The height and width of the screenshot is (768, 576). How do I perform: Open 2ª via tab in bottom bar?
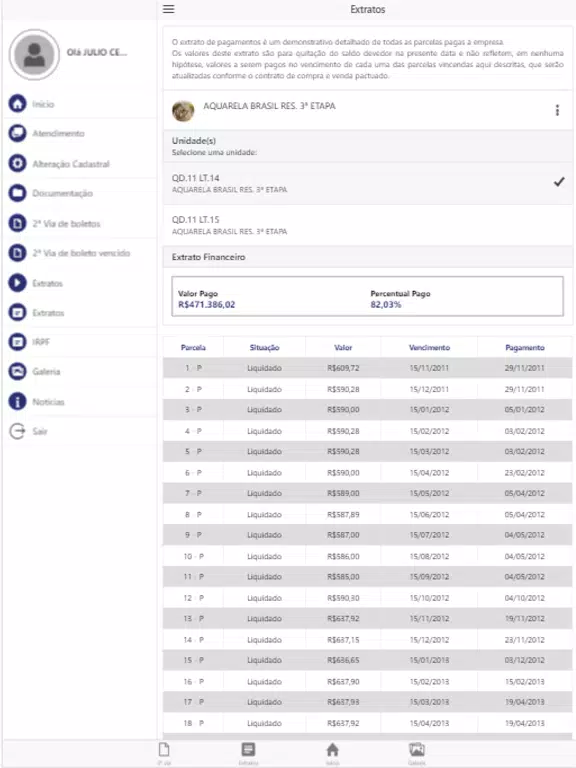pos(164,753)
